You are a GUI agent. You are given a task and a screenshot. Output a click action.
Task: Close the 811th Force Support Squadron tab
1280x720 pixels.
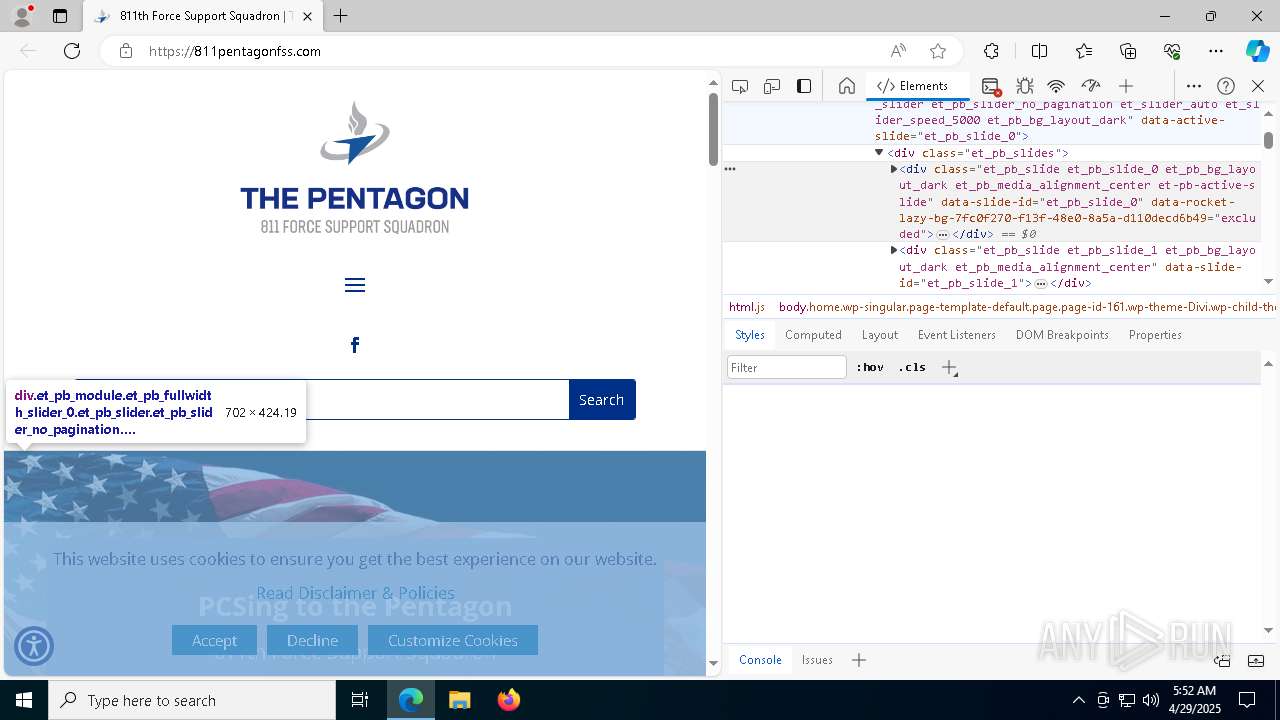307,16
